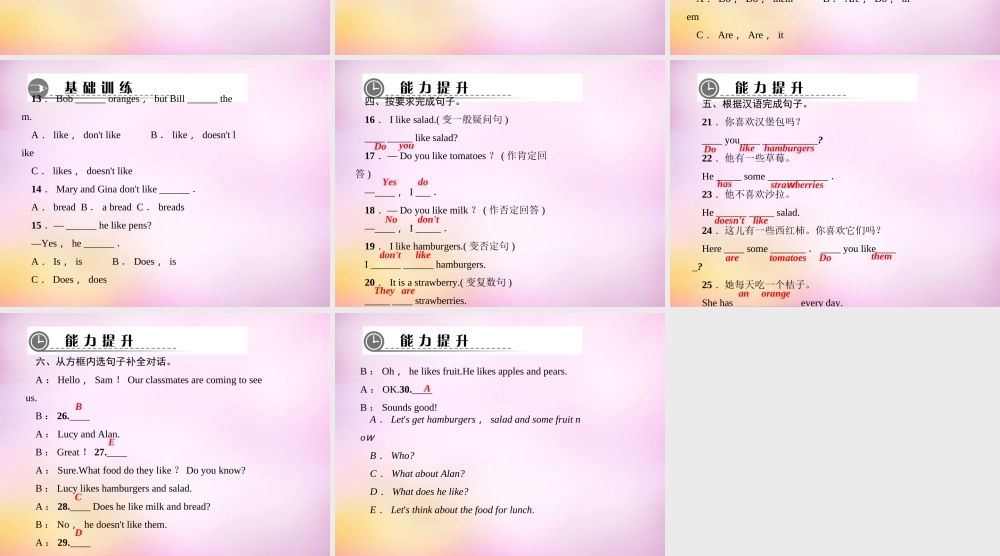This screenshot has height=556, width=1000.
Task: Click the option 'B. Does, is'
Action: click(x=144, y=261)
